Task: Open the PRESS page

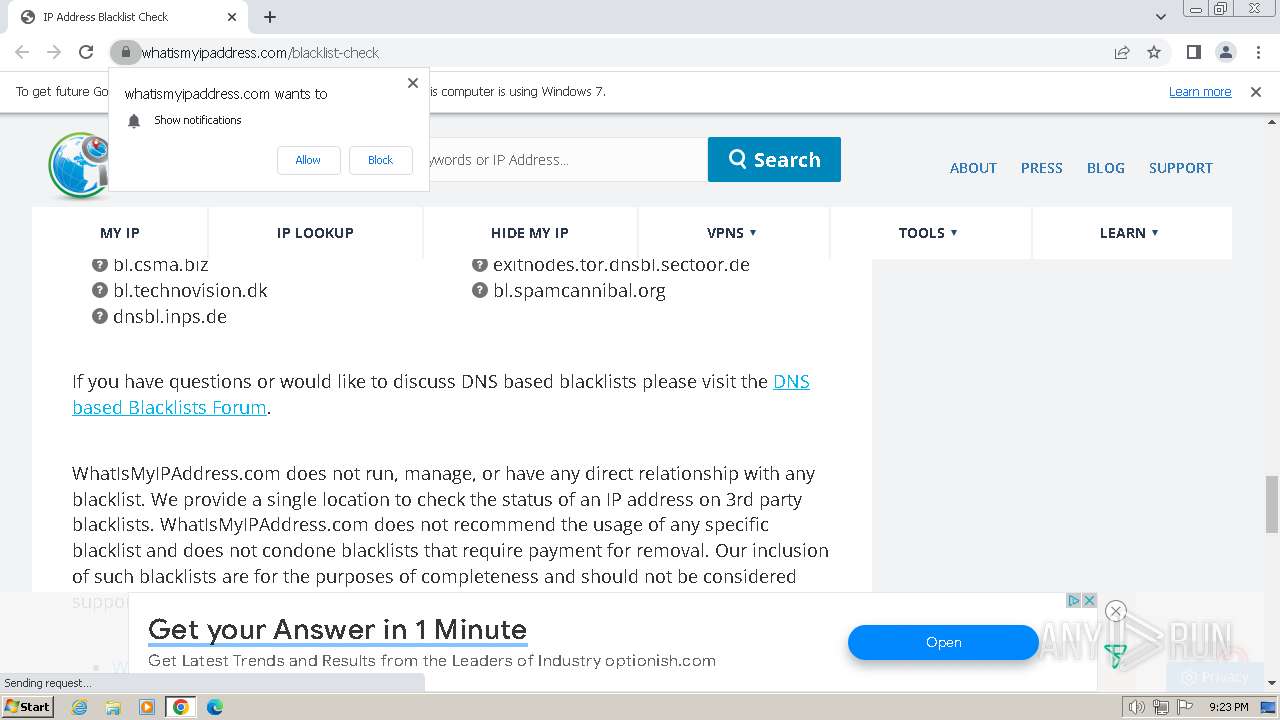Action: point(1041,168)
